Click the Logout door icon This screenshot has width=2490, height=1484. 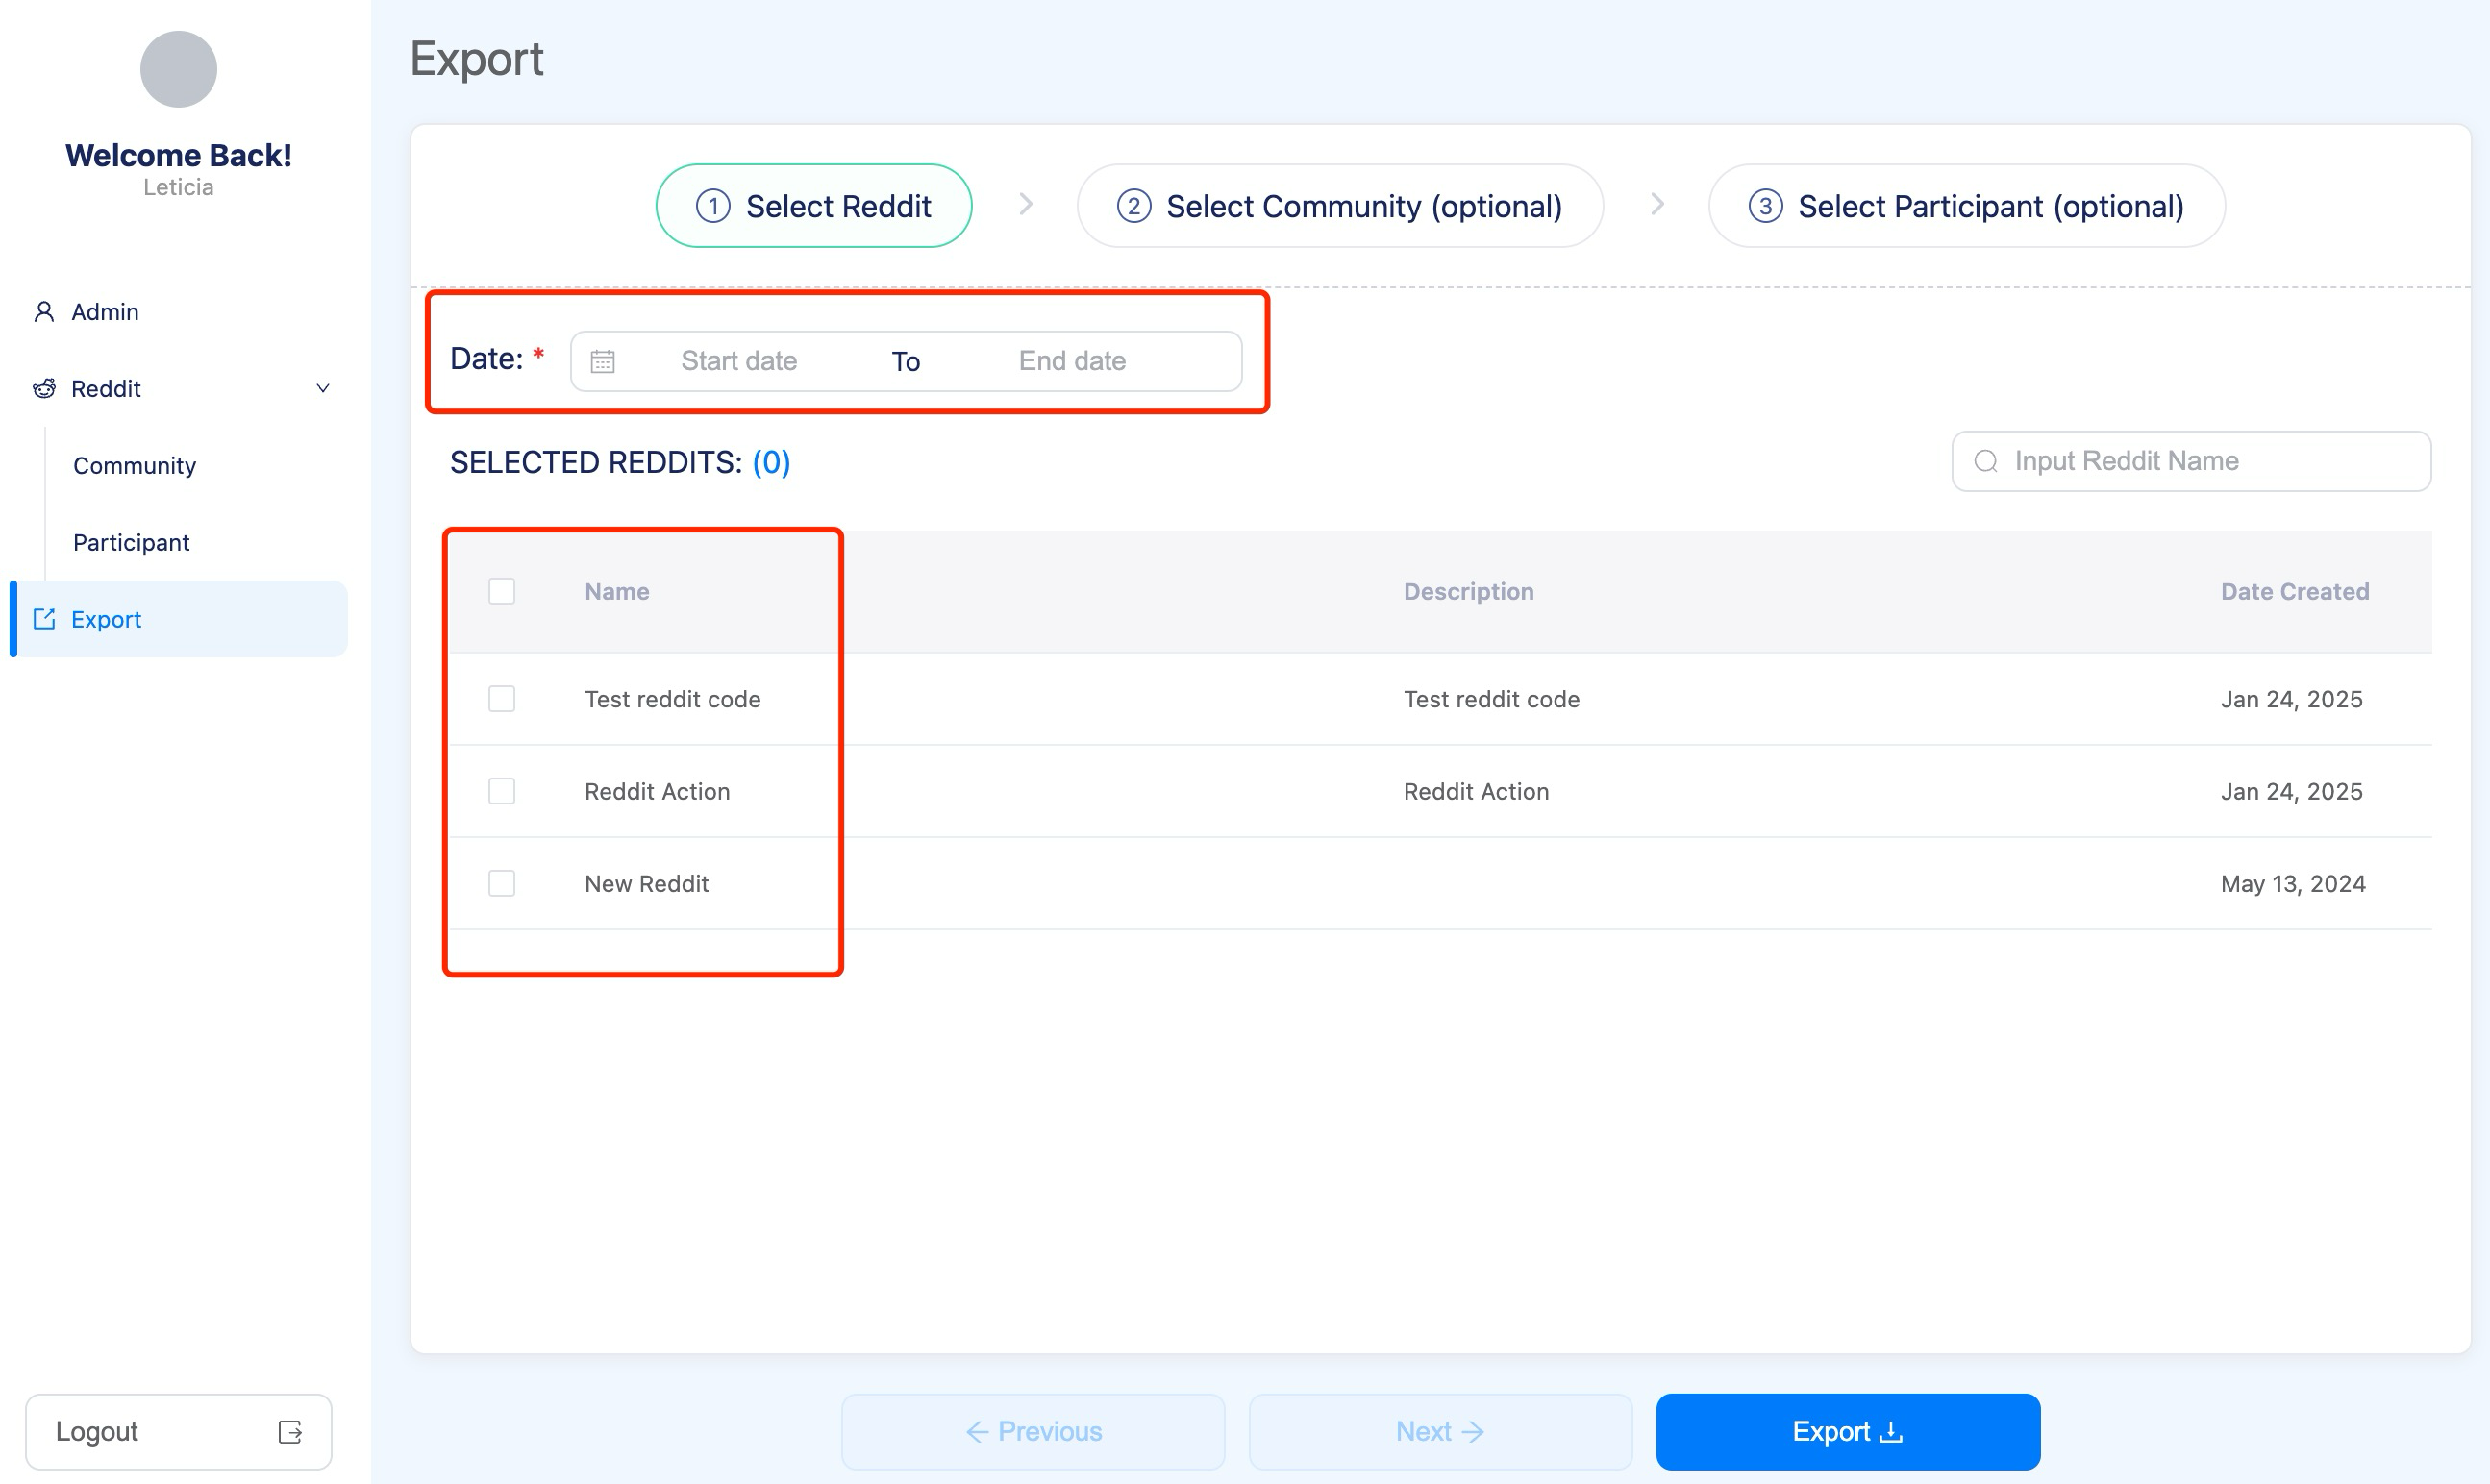pos(290,1431)
